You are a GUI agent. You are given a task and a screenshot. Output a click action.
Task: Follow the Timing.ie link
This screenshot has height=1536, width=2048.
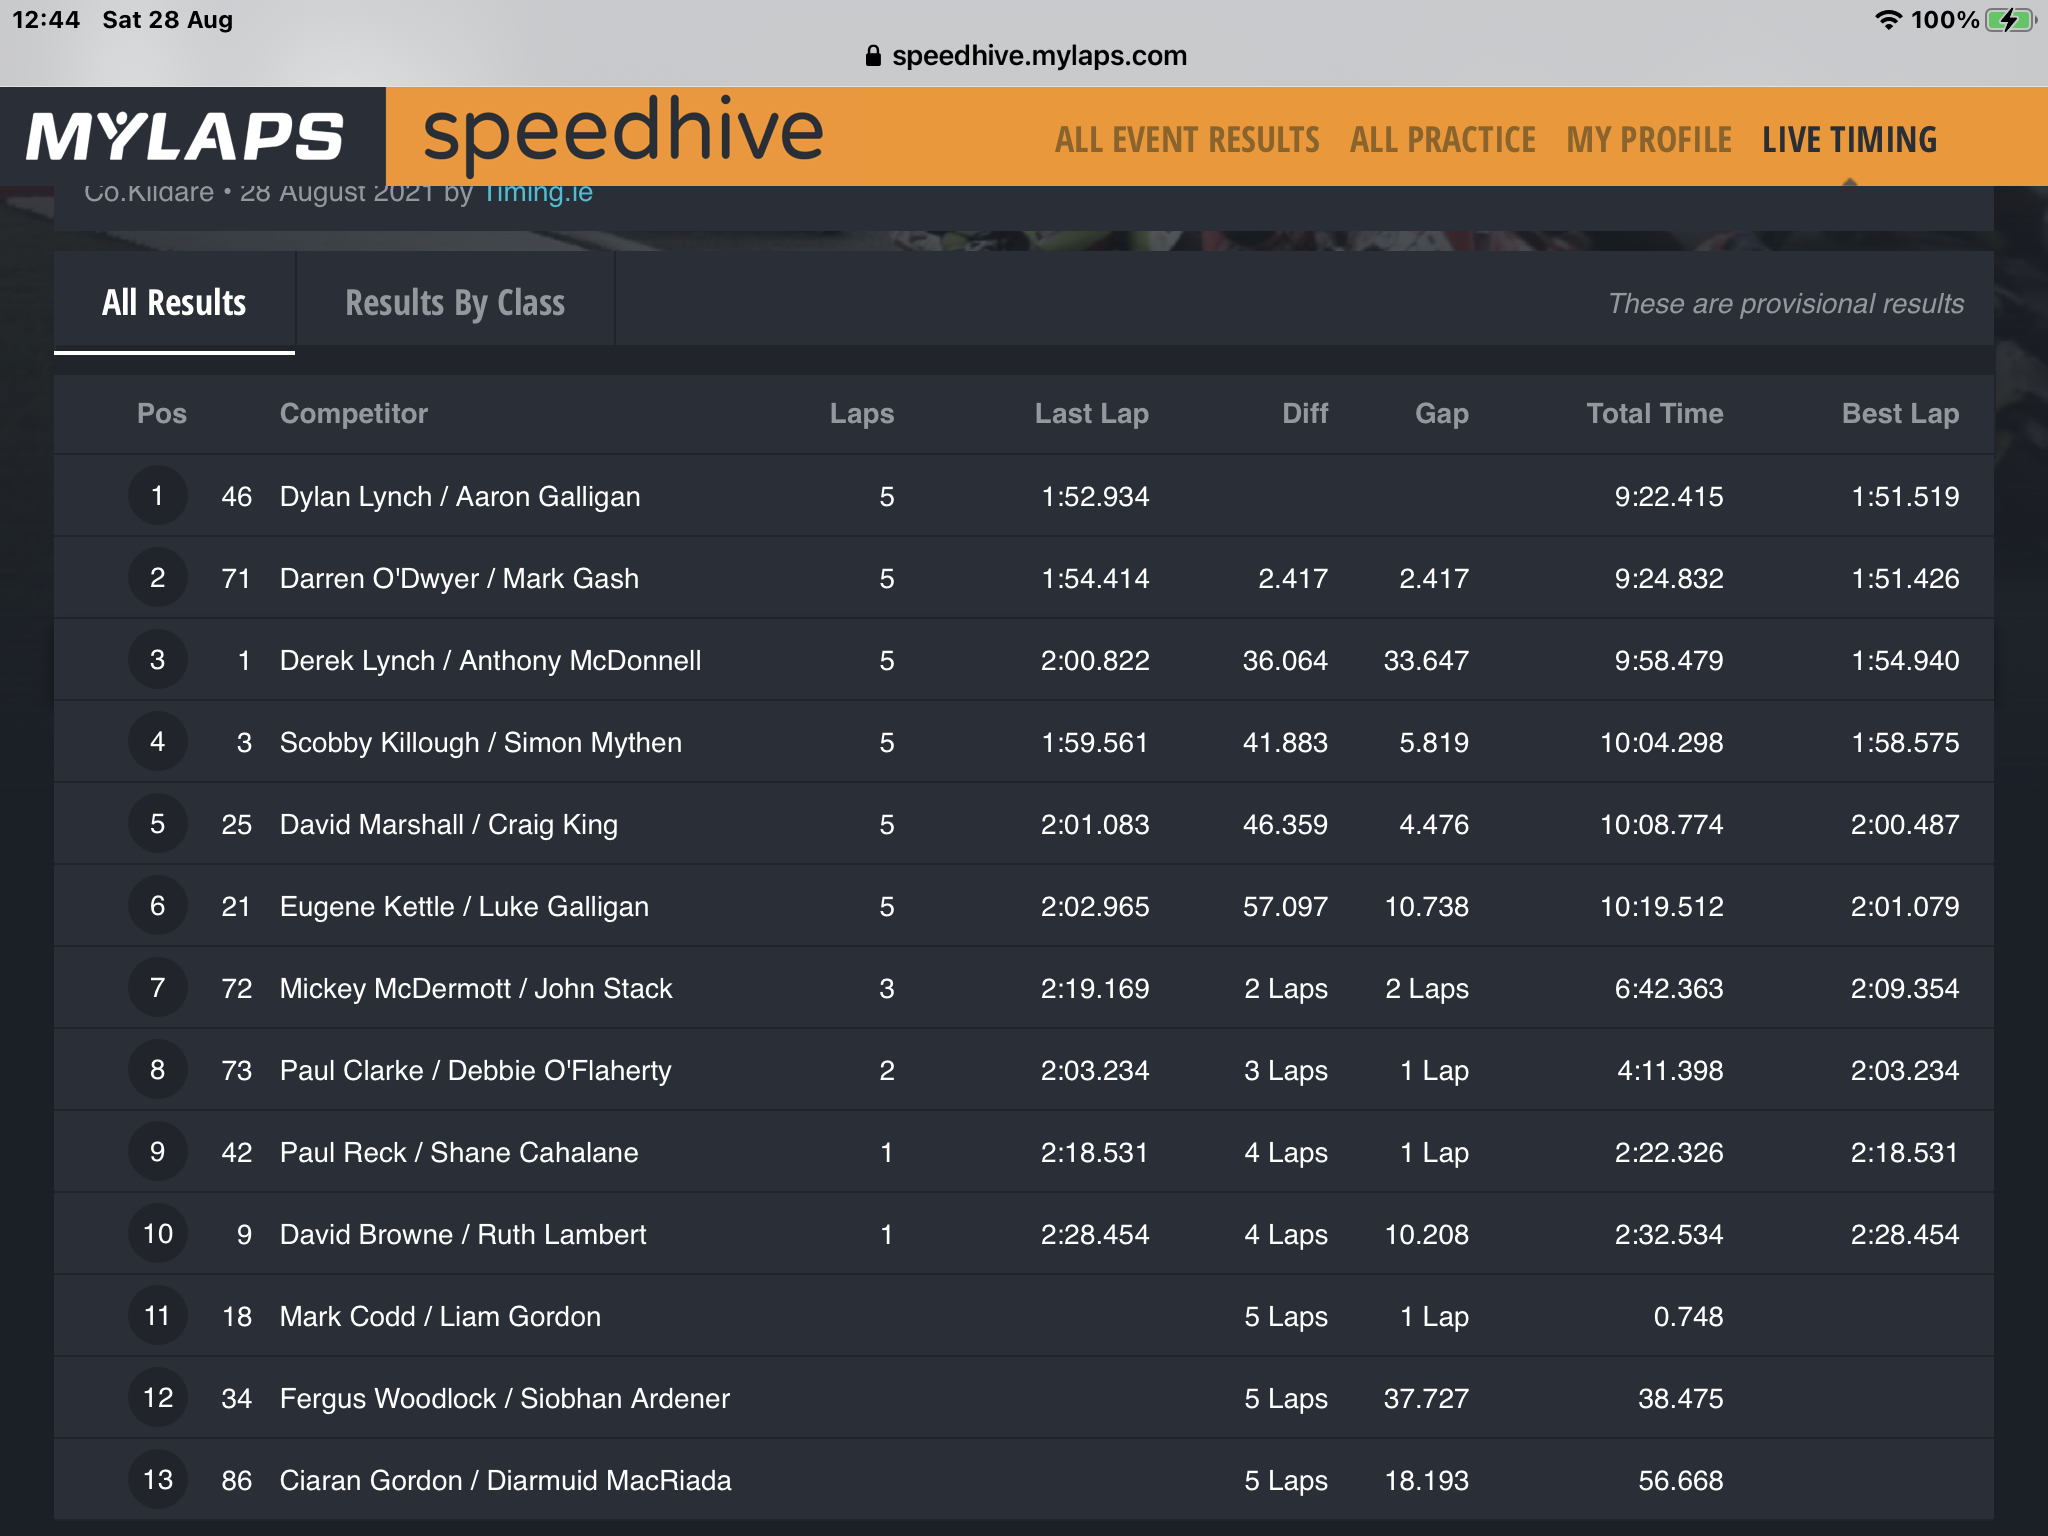(x=539, y=193)
